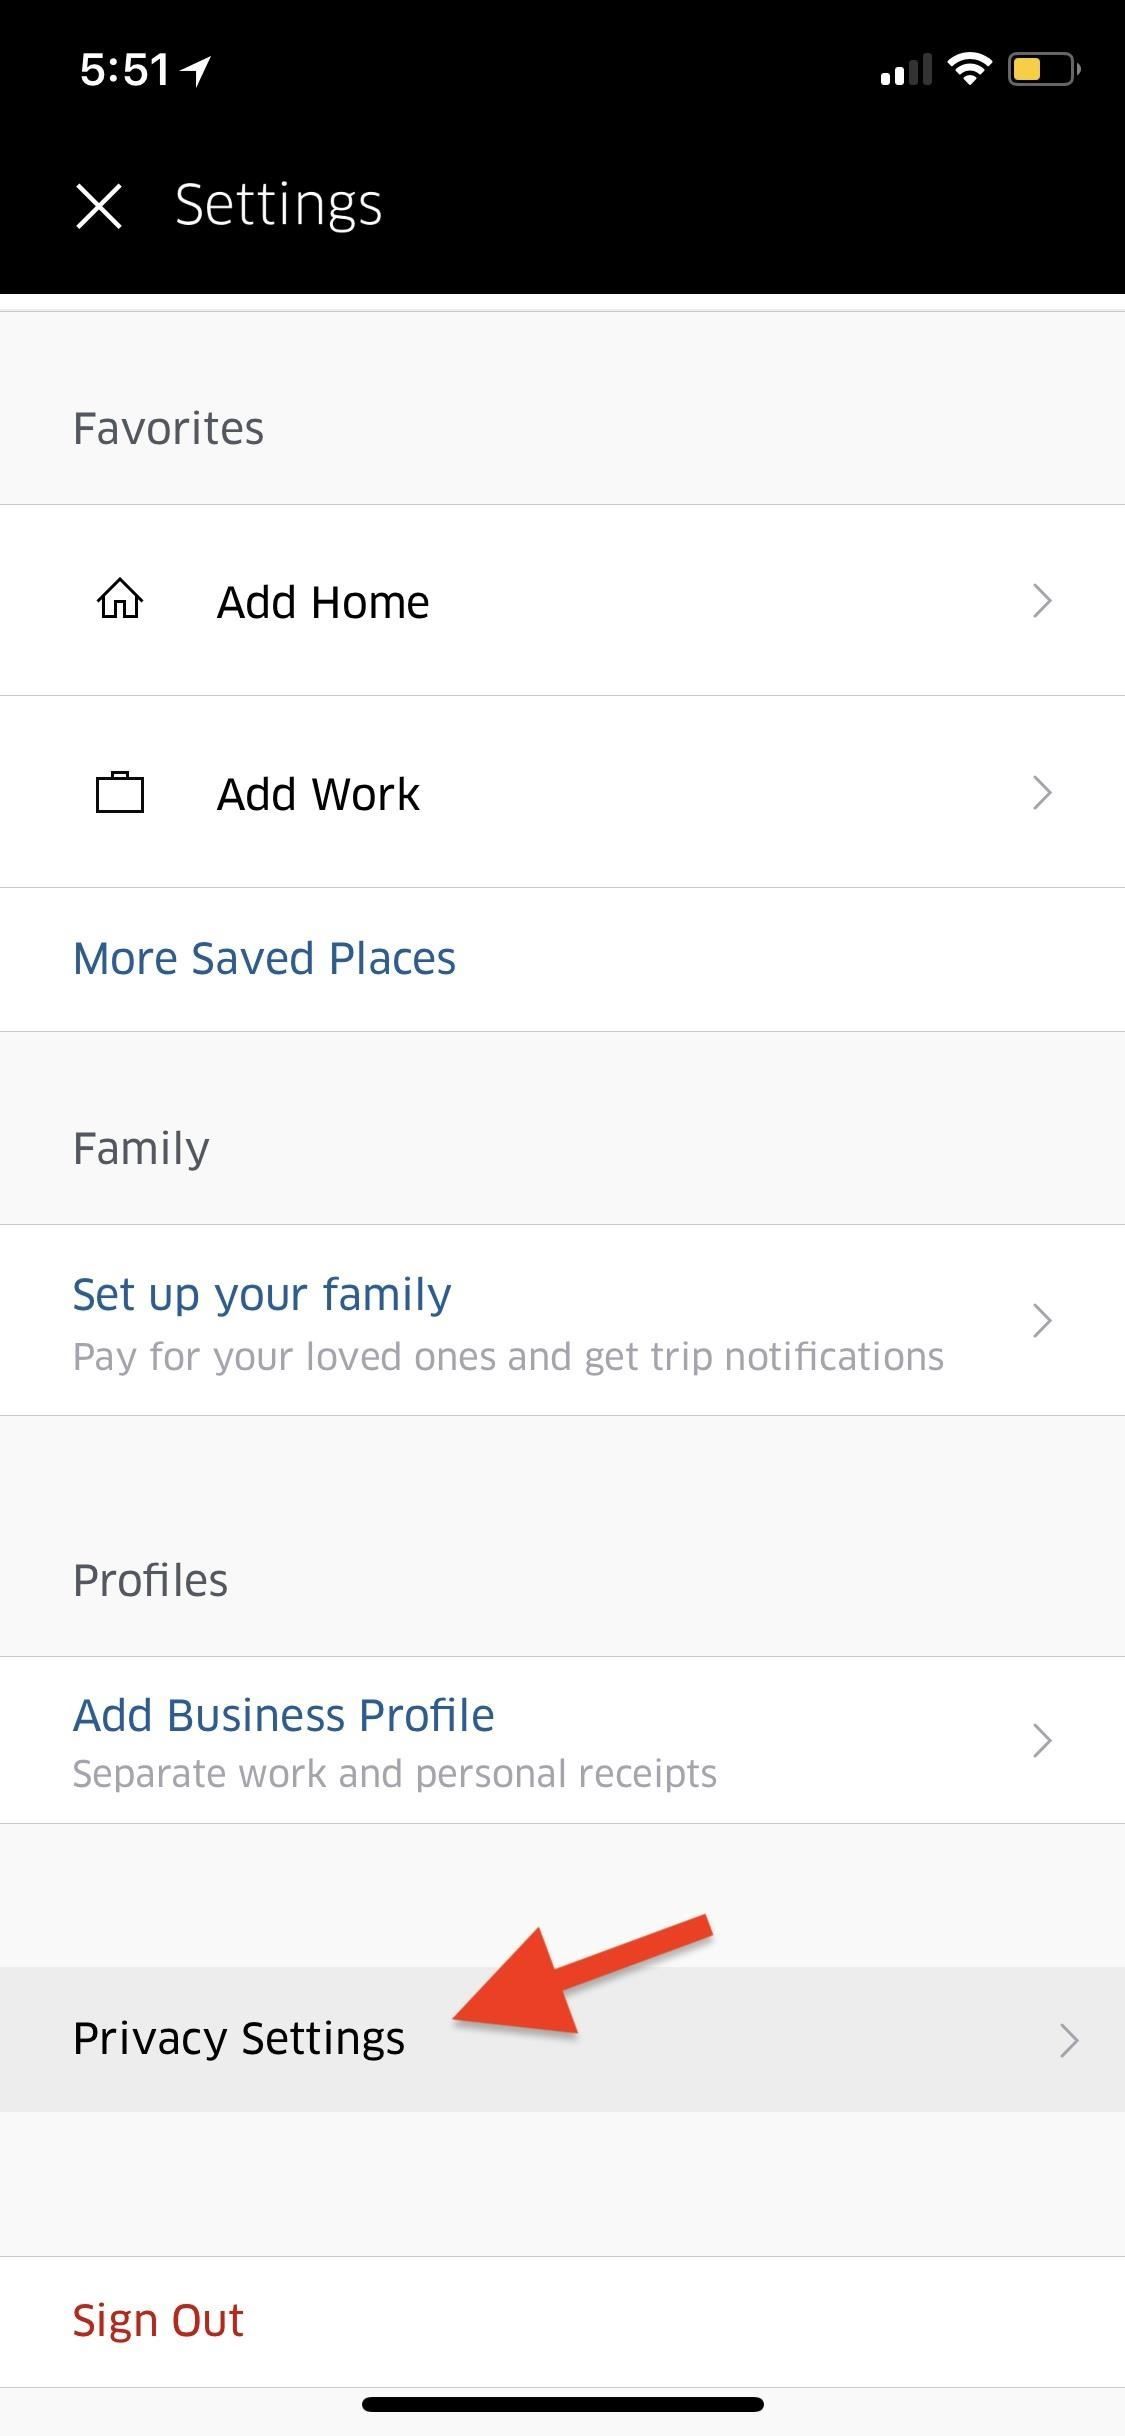Expand Add Work using its chevron
1125x2436 pixels.
point(1042,793)
